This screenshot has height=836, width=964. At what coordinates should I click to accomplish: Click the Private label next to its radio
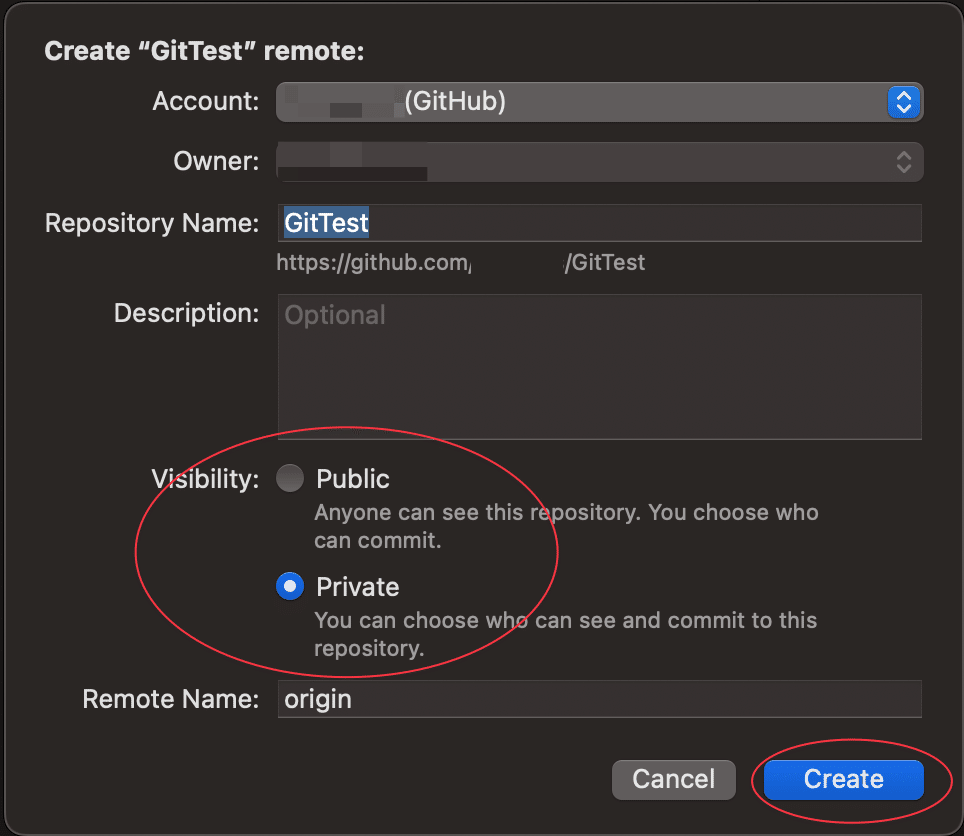coord(358,586)
